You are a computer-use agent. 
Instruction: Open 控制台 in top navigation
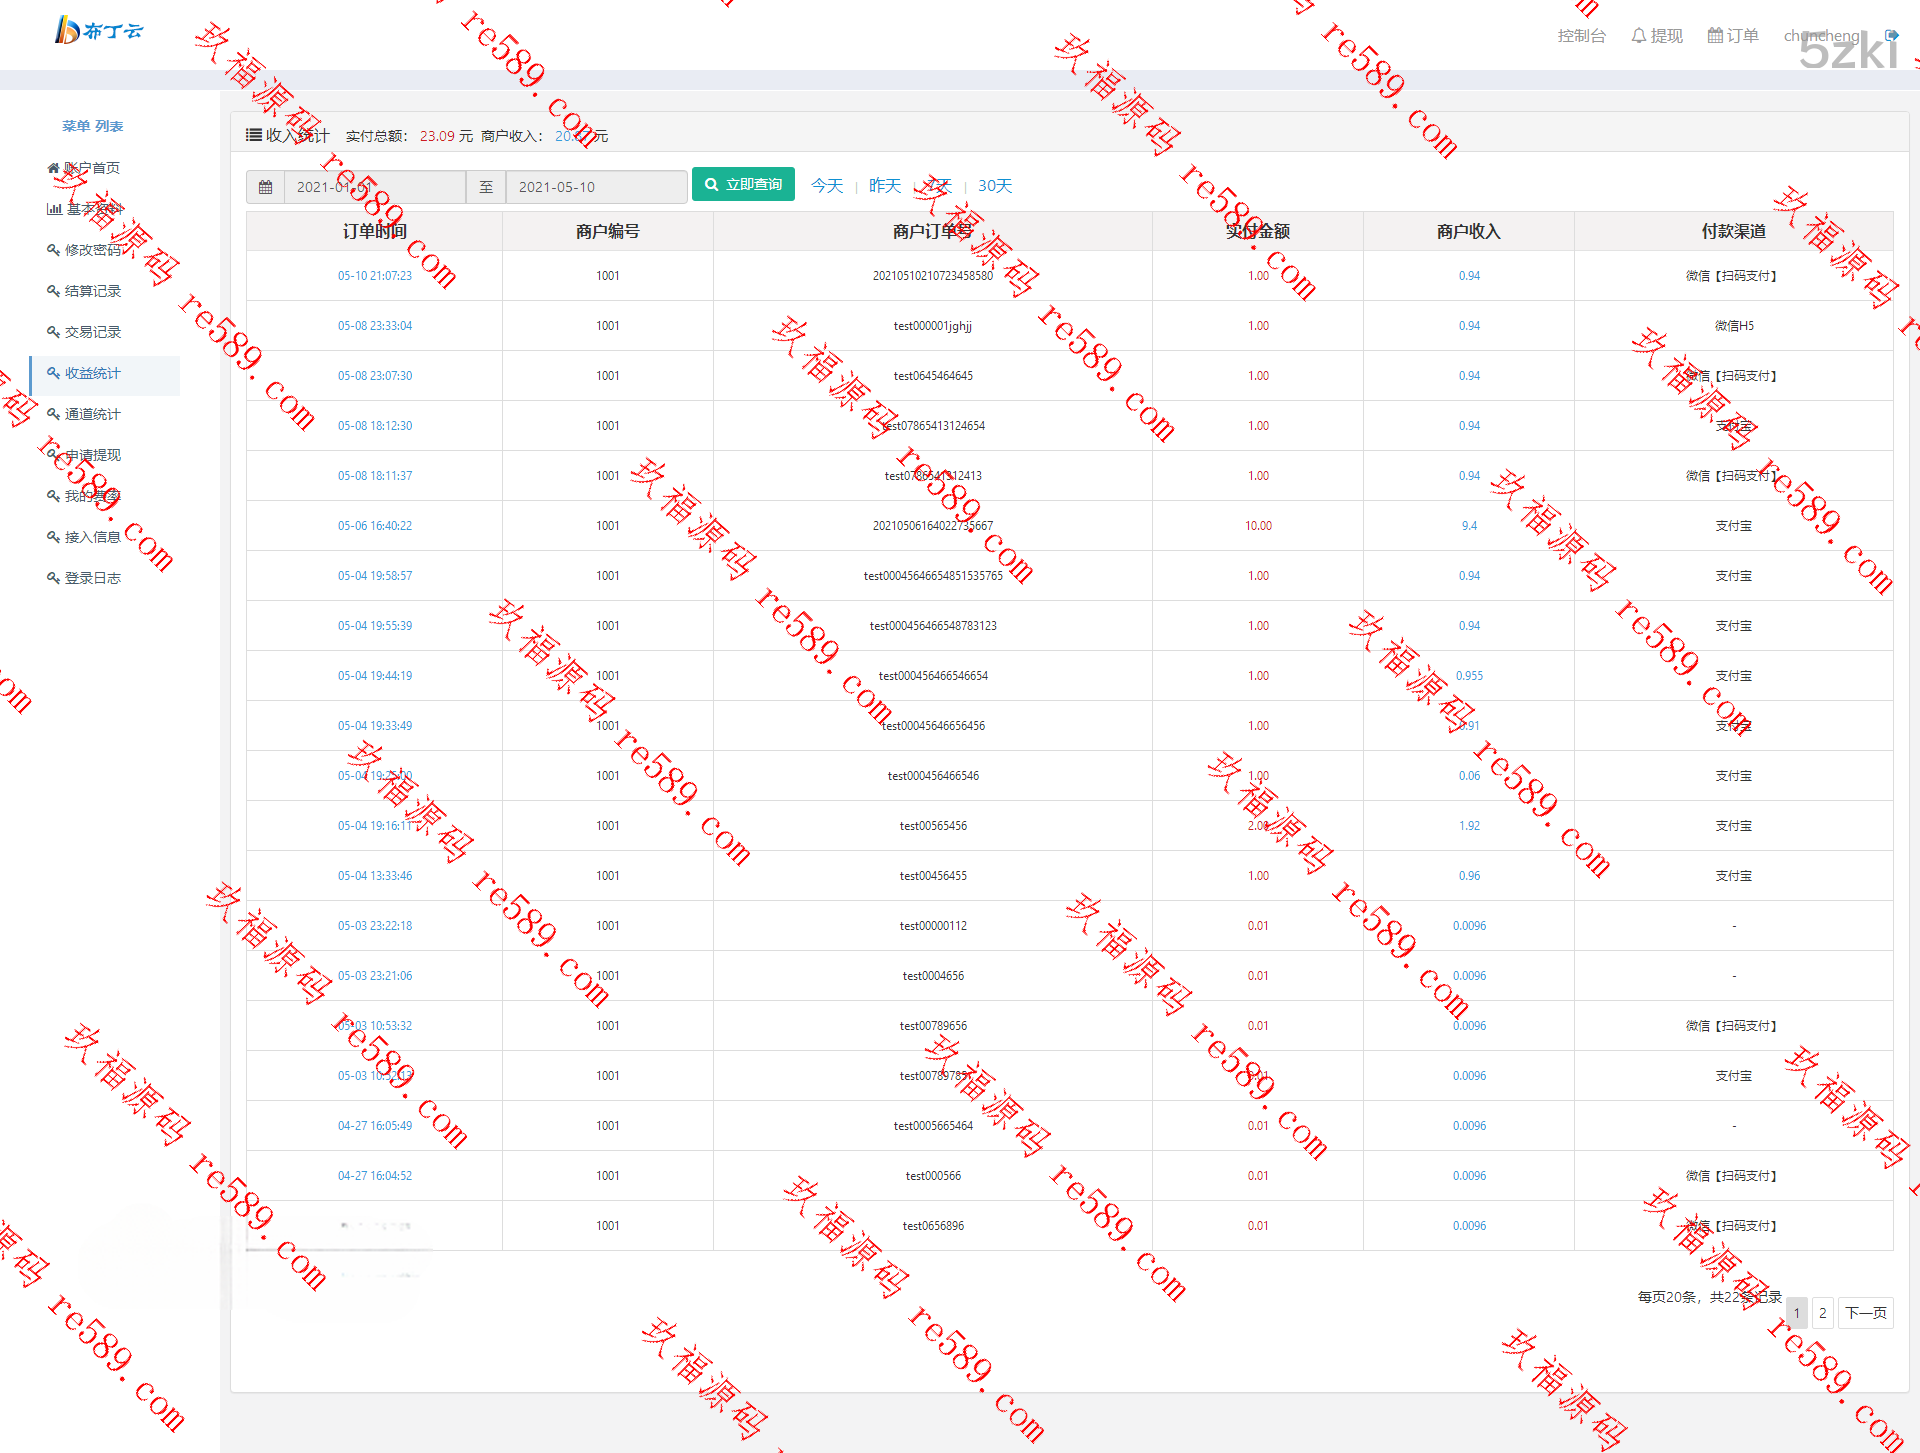tap(1581, 36)
